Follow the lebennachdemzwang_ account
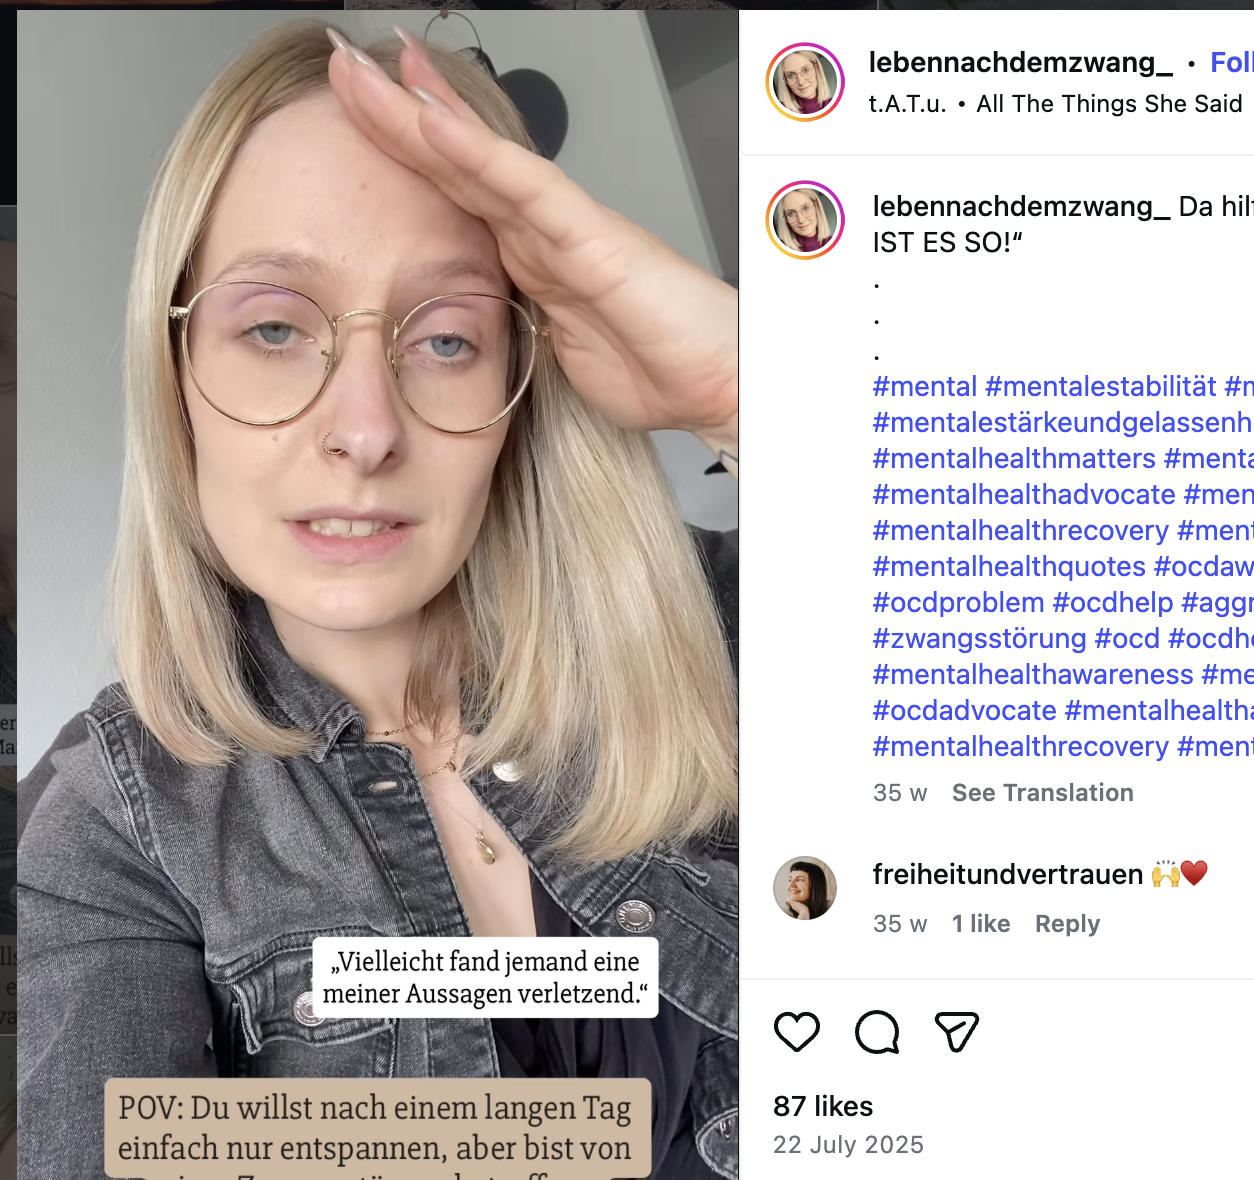 pyautogui.click(x=1232, y=62)
